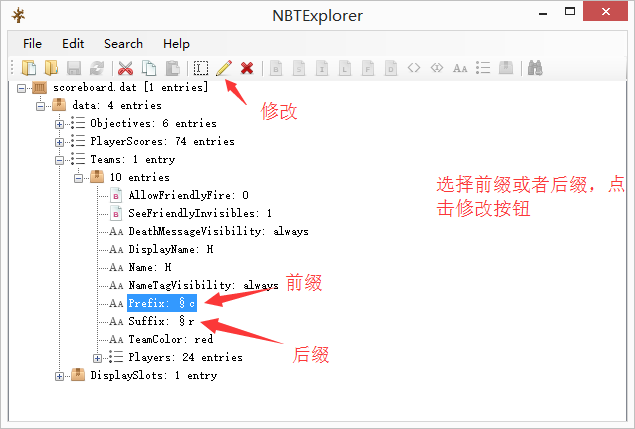Click the Edit Value pencil icon
635x429 pixels.
pos(224,68)
